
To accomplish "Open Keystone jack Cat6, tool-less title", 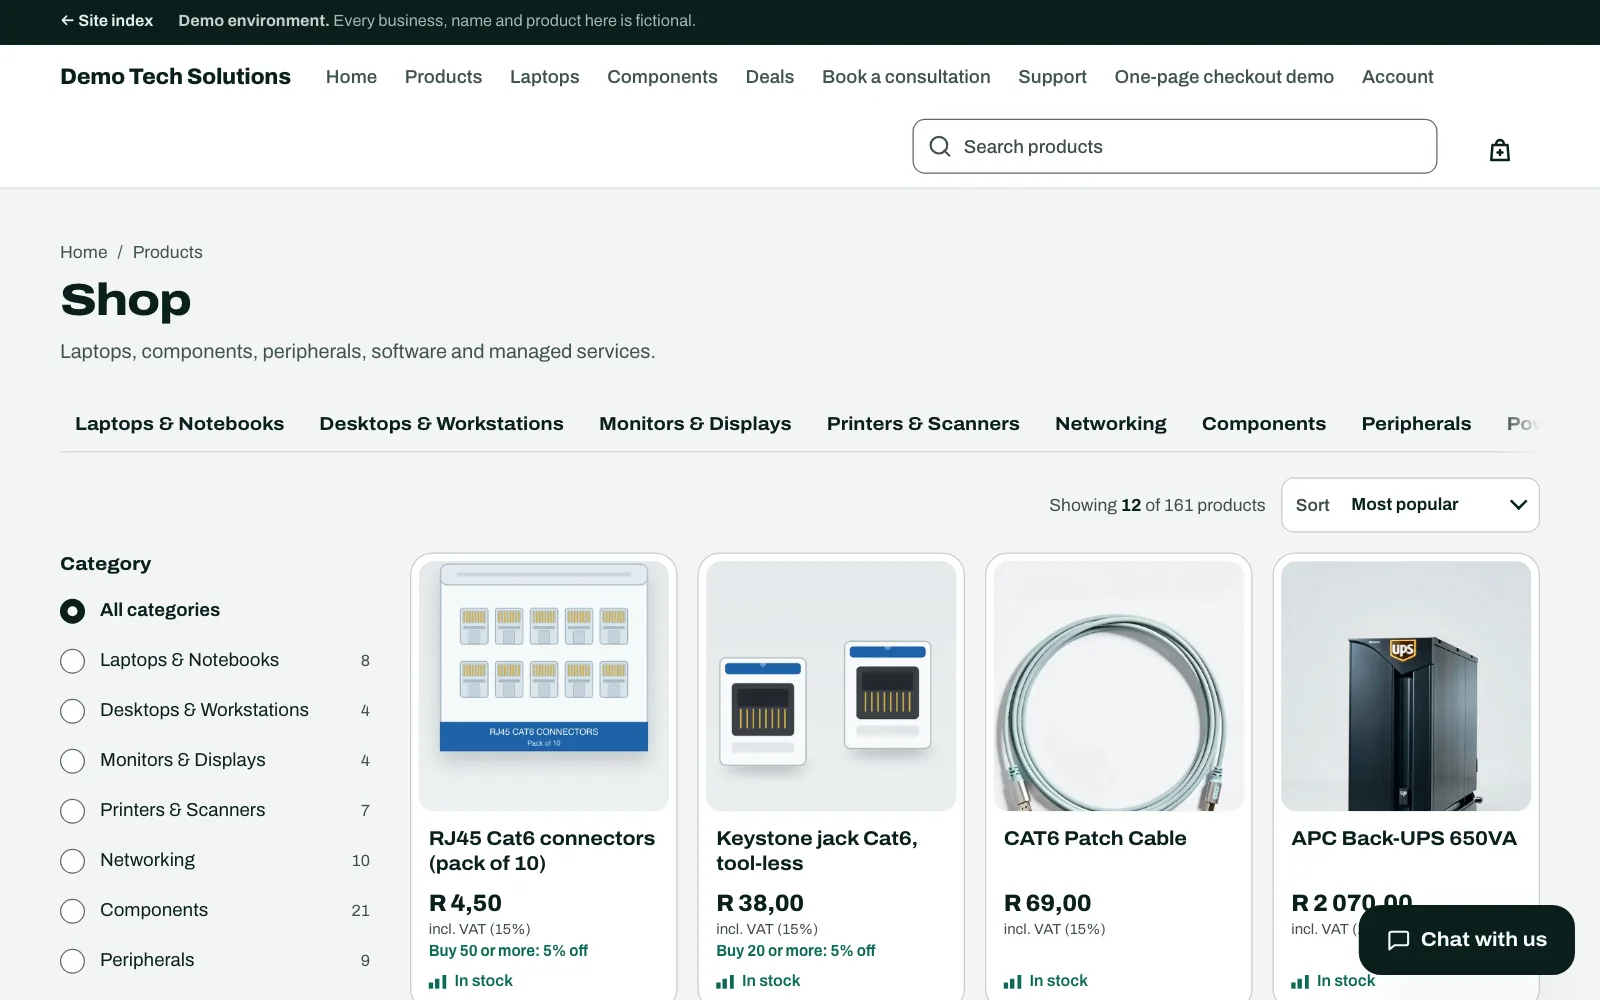I will [817, 851].
